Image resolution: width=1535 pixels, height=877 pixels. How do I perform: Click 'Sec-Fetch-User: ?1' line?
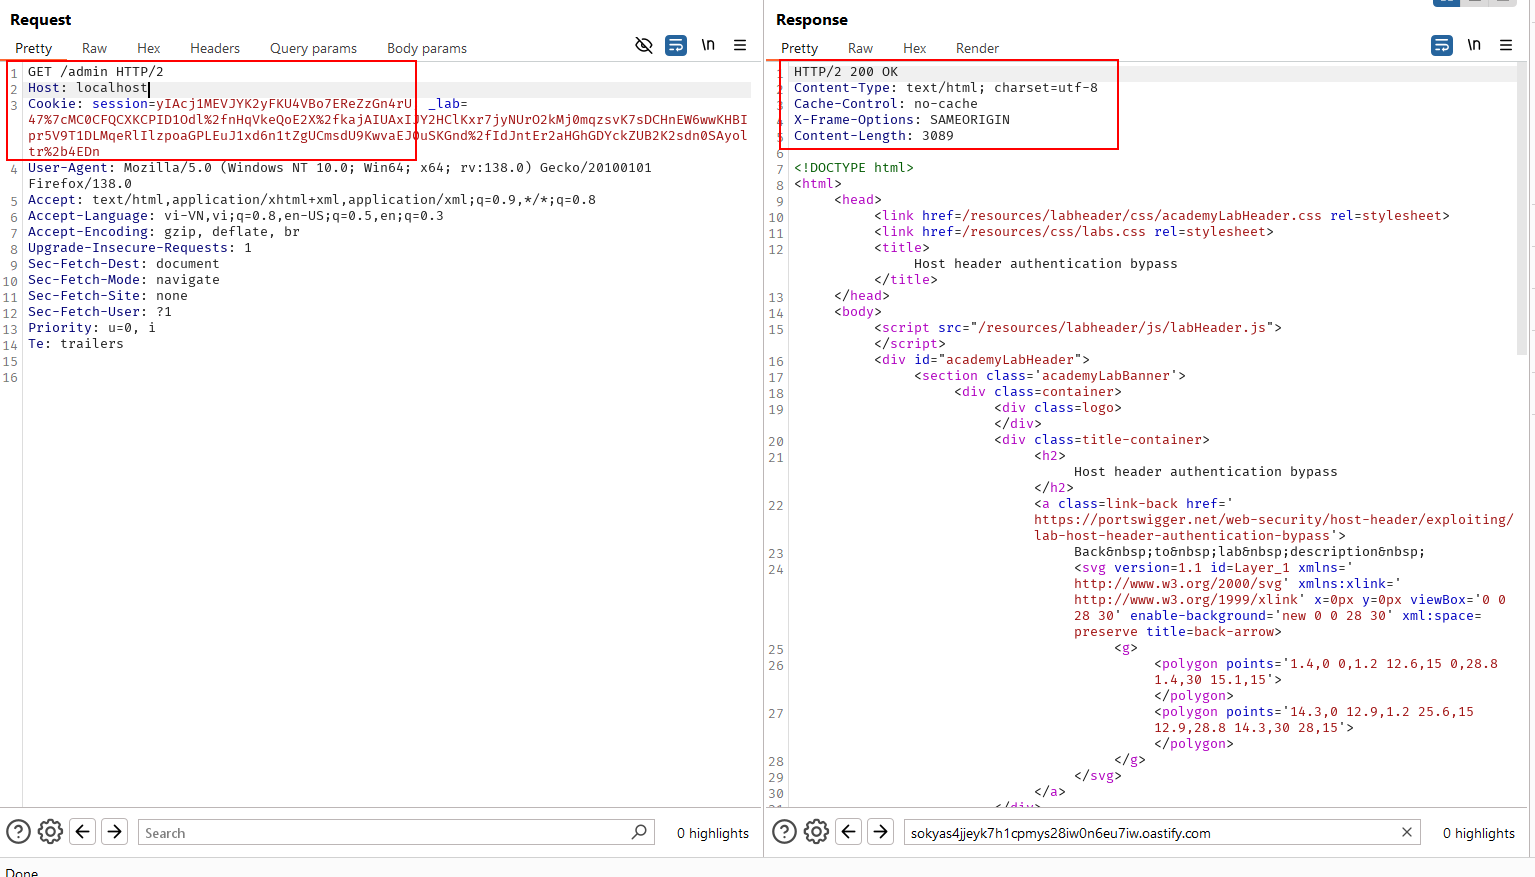(100, 312)
